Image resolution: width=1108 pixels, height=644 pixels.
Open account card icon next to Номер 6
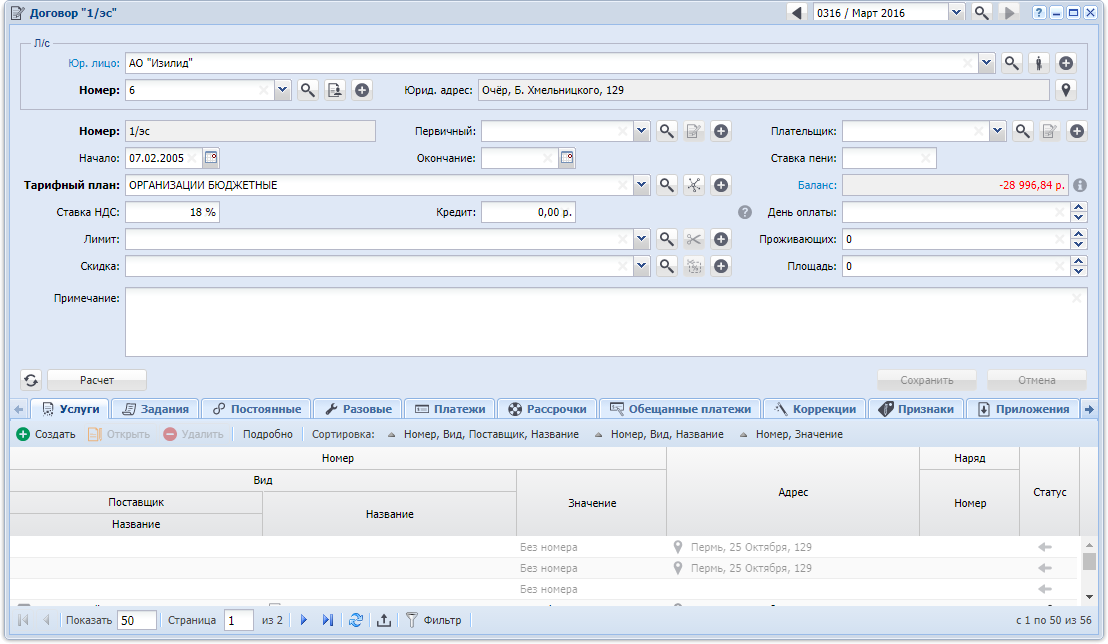(335, 90)
